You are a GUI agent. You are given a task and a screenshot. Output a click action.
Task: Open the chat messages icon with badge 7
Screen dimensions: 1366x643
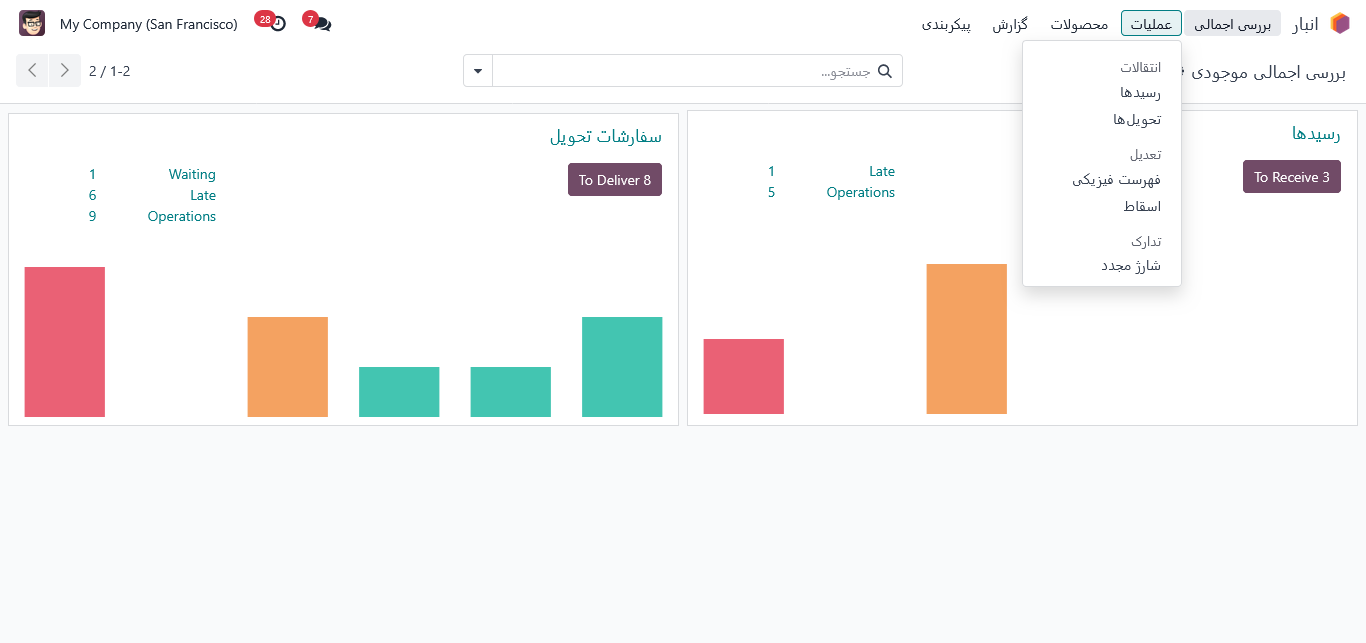tap(321, 24)
